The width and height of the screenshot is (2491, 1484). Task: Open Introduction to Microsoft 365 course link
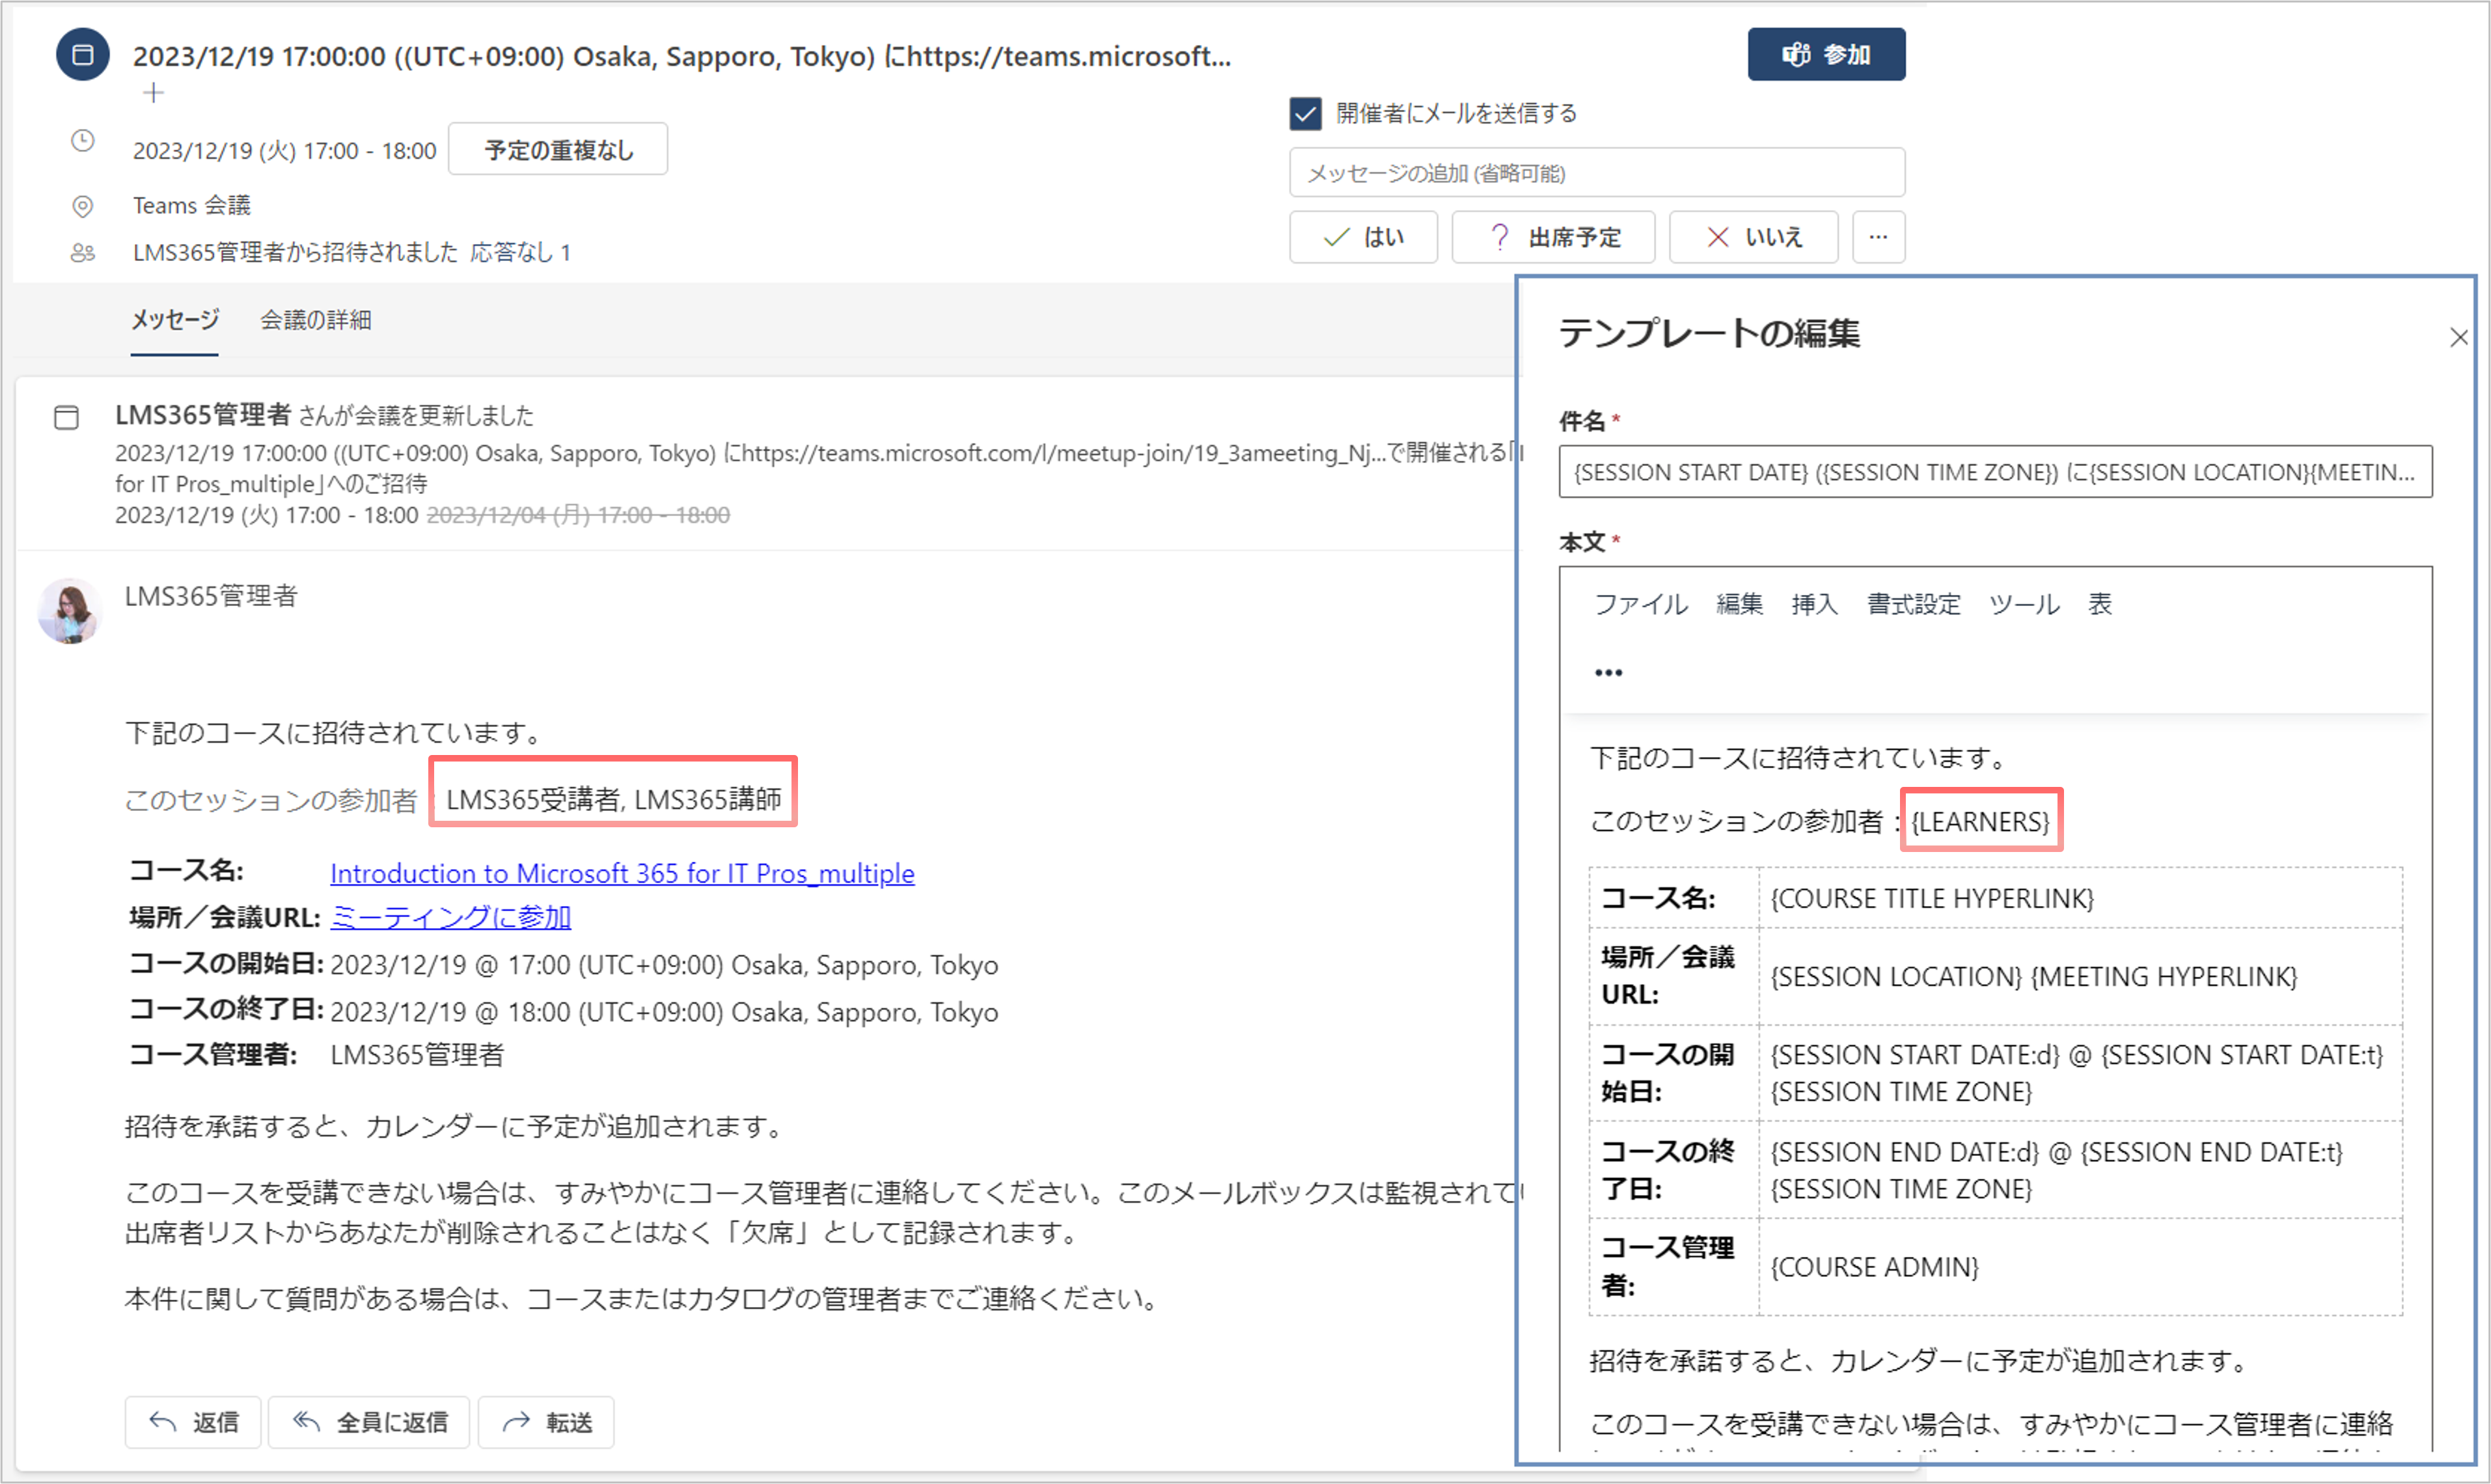622,873
